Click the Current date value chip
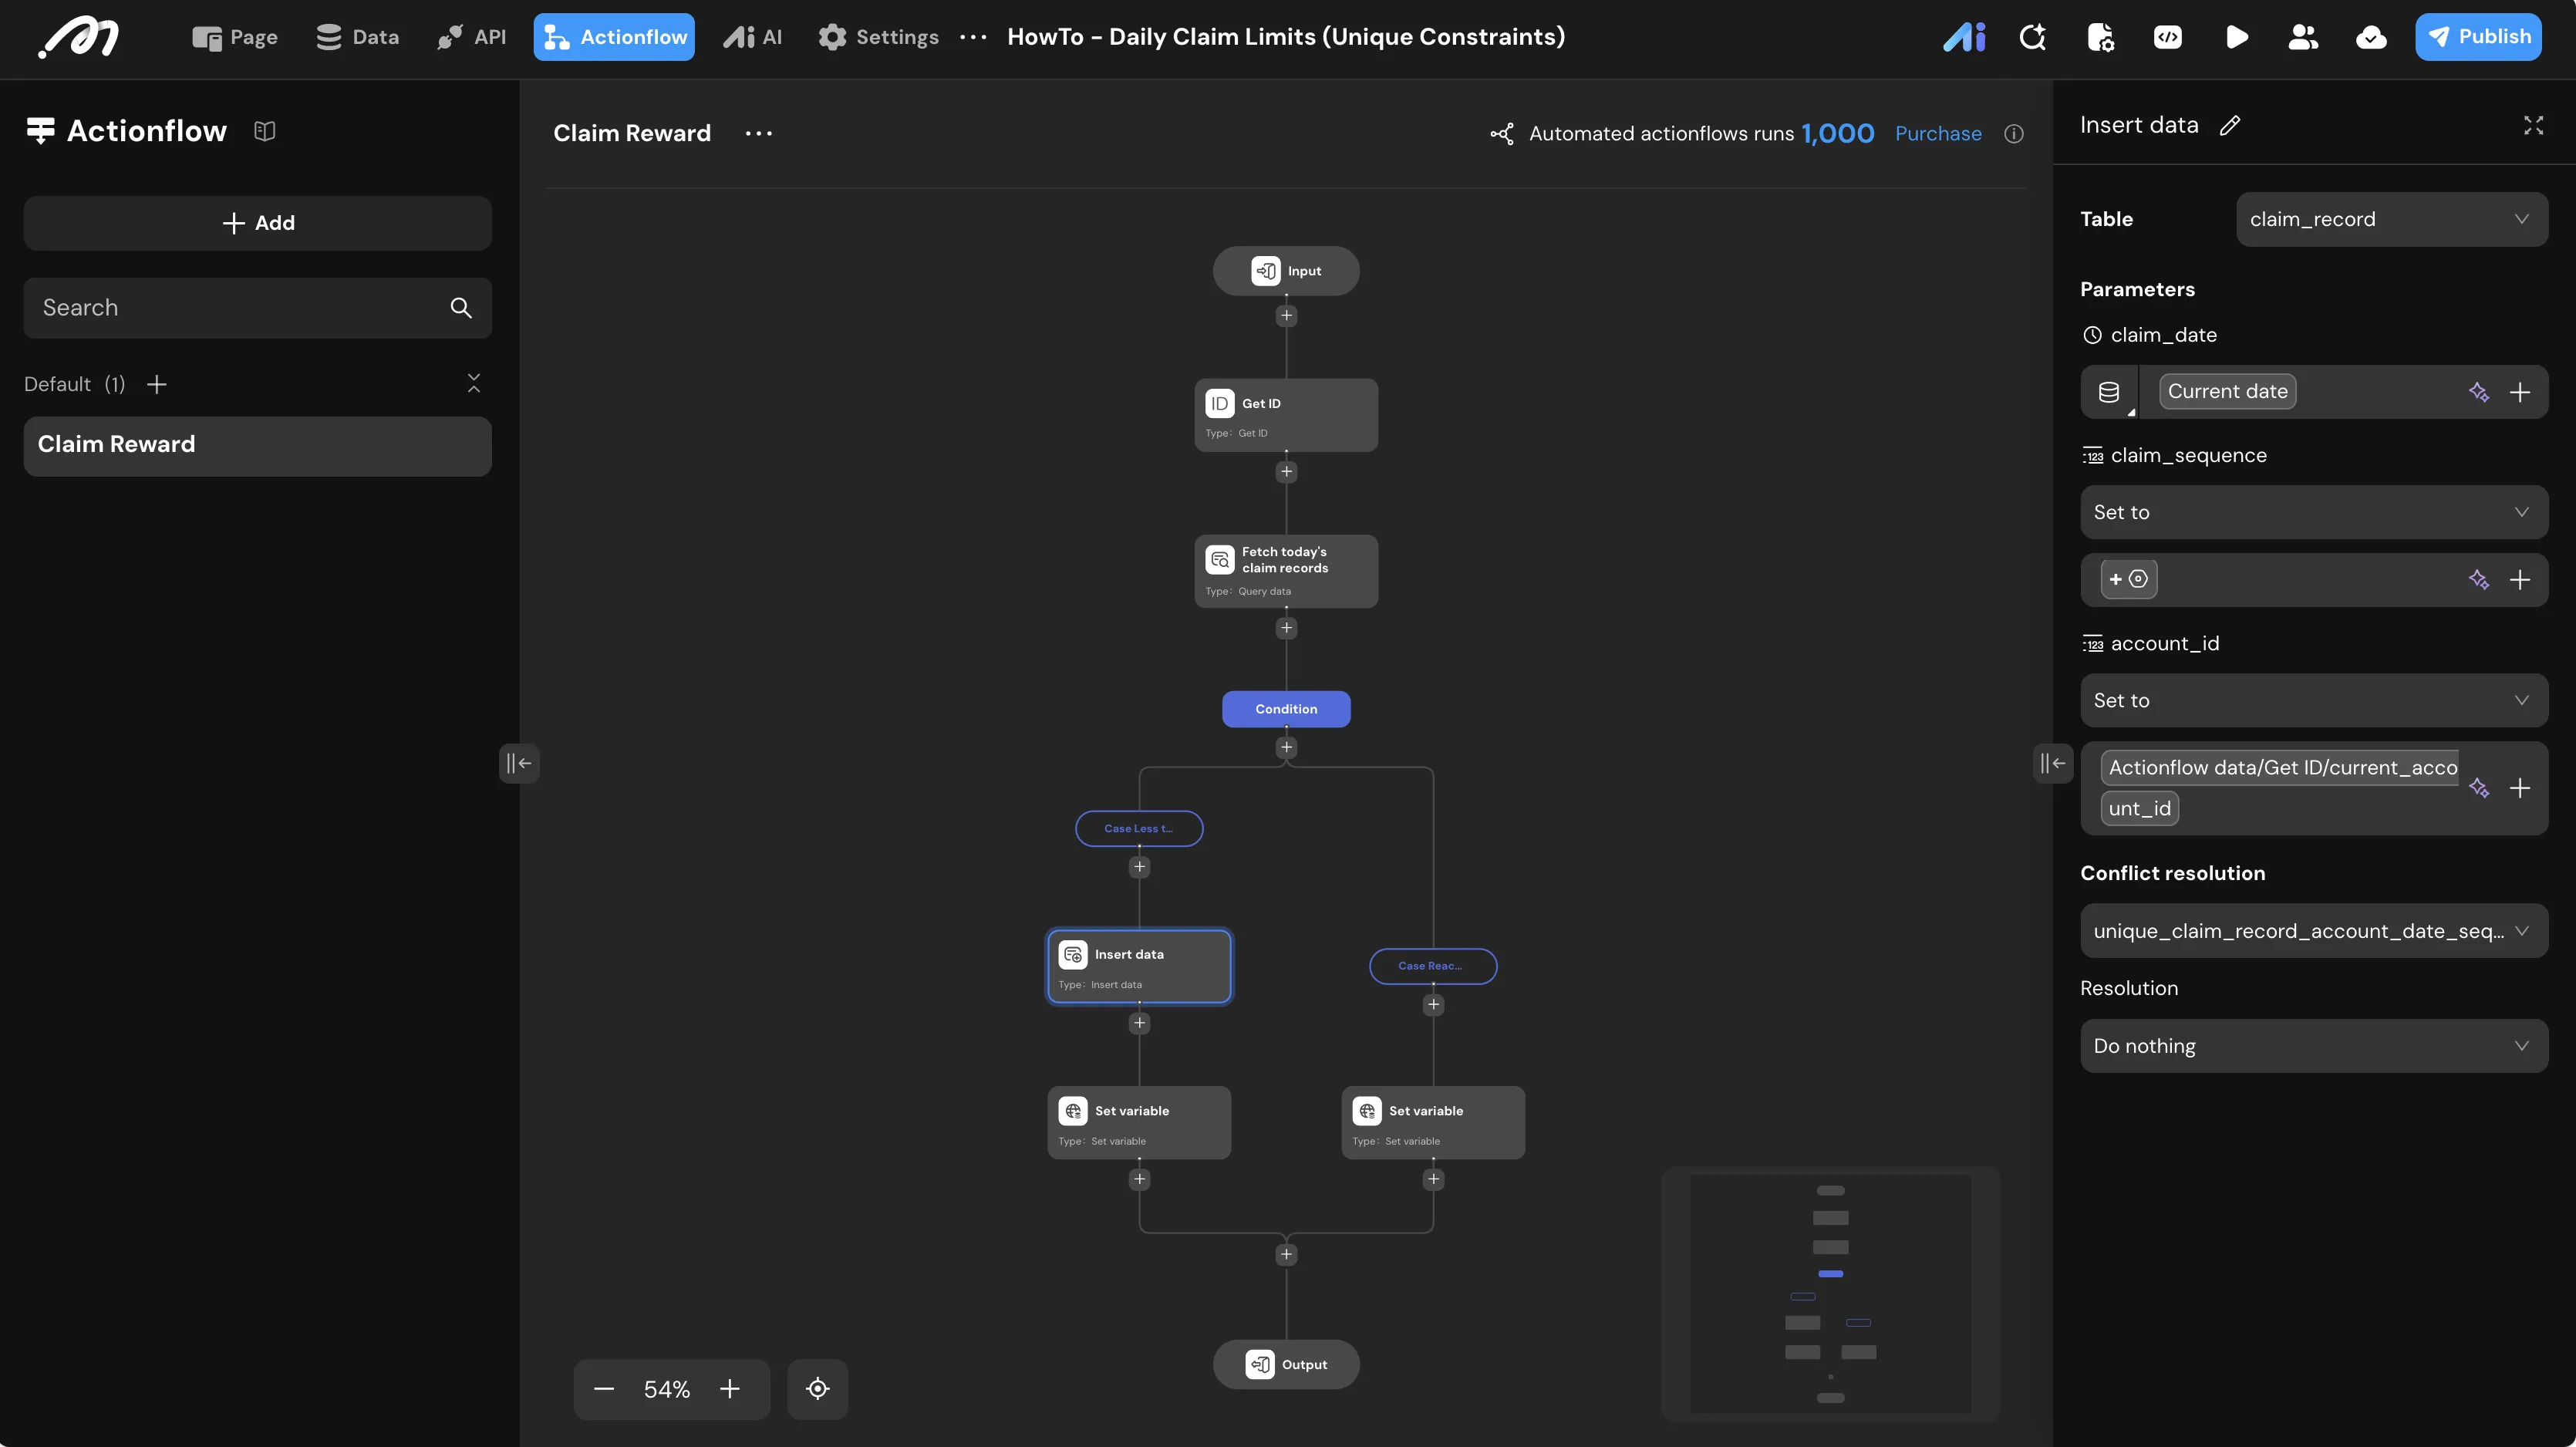The height and width of the screenshot is (1447, 2576). pyautogui.click(x=2227, y=392)
